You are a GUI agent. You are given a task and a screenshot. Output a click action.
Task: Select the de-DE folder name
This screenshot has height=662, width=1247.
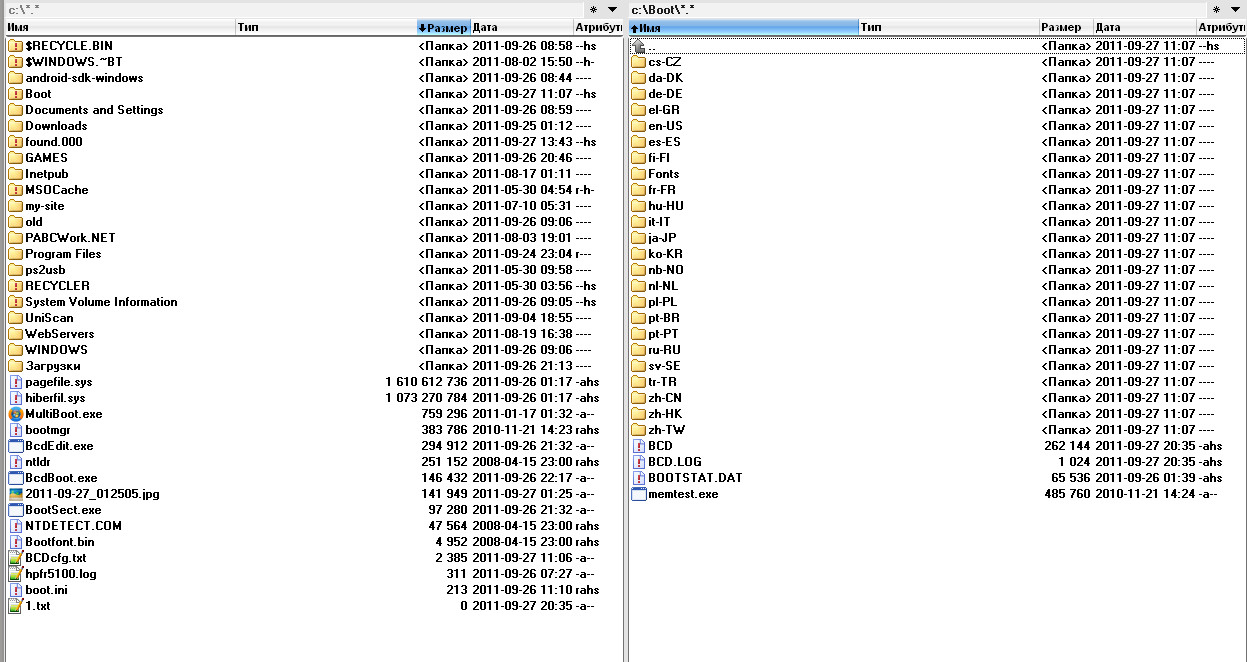[666, 94]
